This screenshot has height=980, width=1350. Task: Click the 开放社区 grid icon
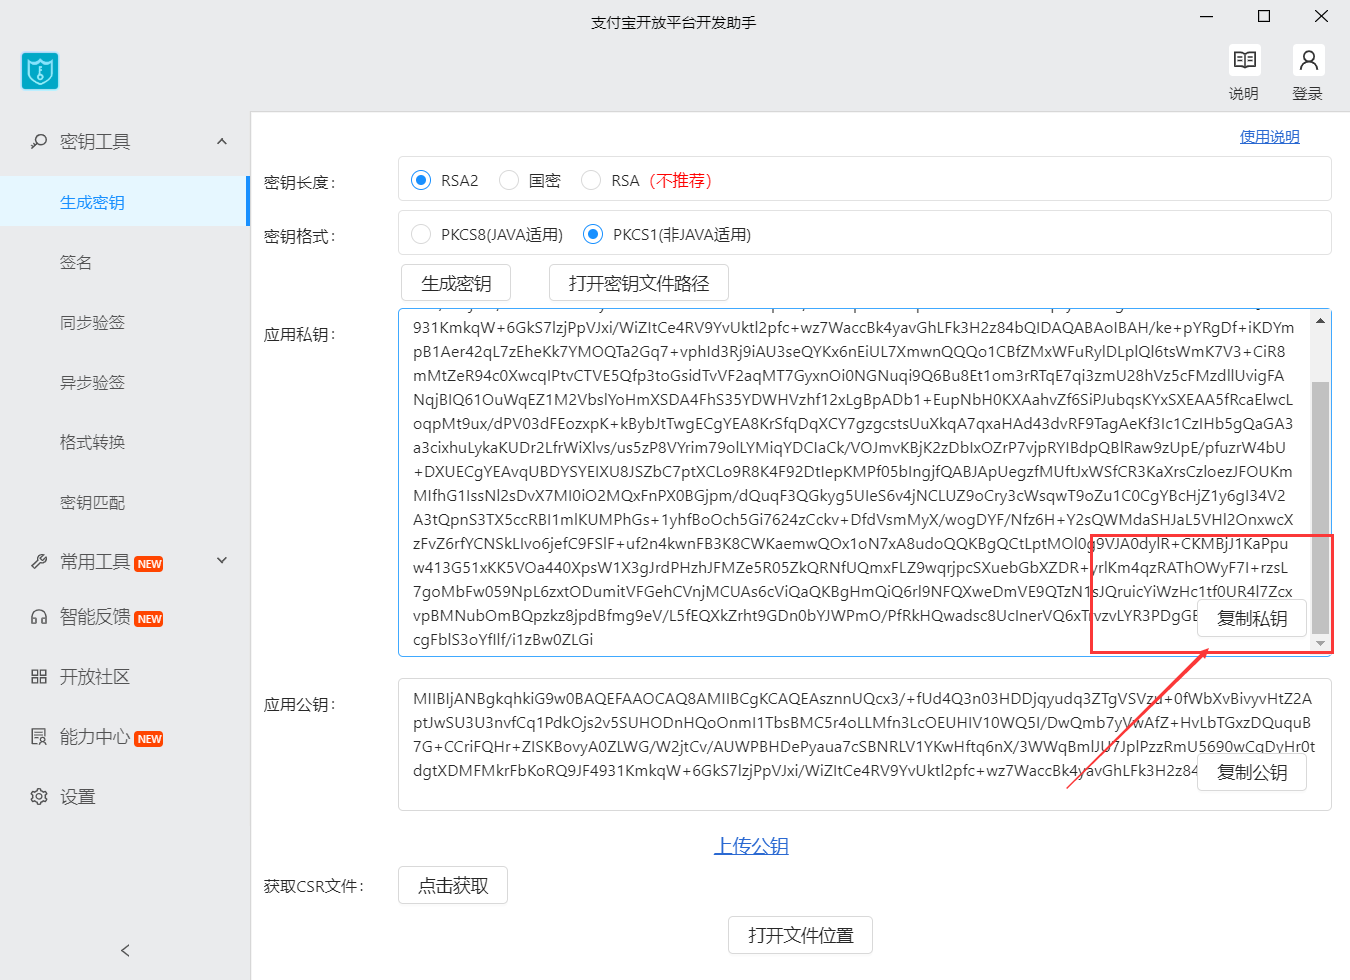(39, 677)
